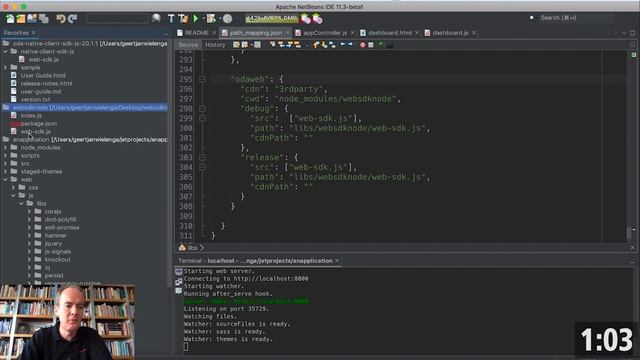Jump to the previous bookmark
640x360 pixels.
click(316, 44)
